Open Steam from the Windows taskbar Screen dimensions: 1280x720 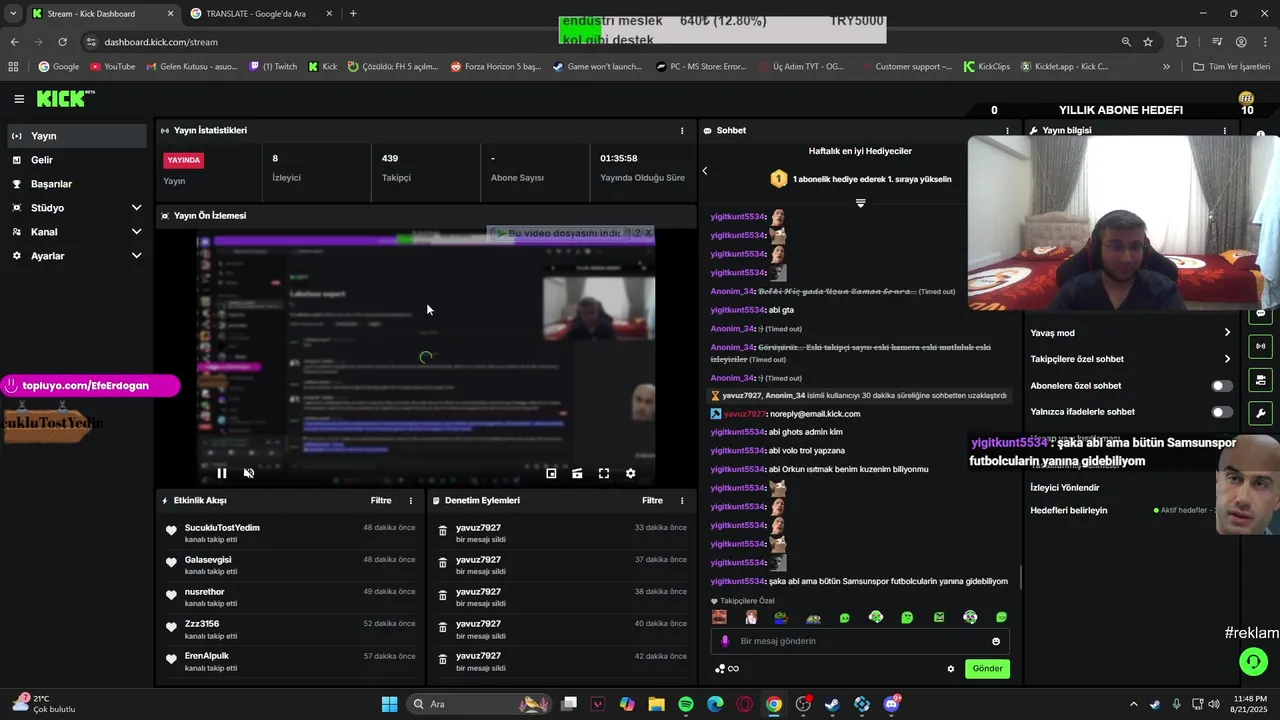(832, 704)
